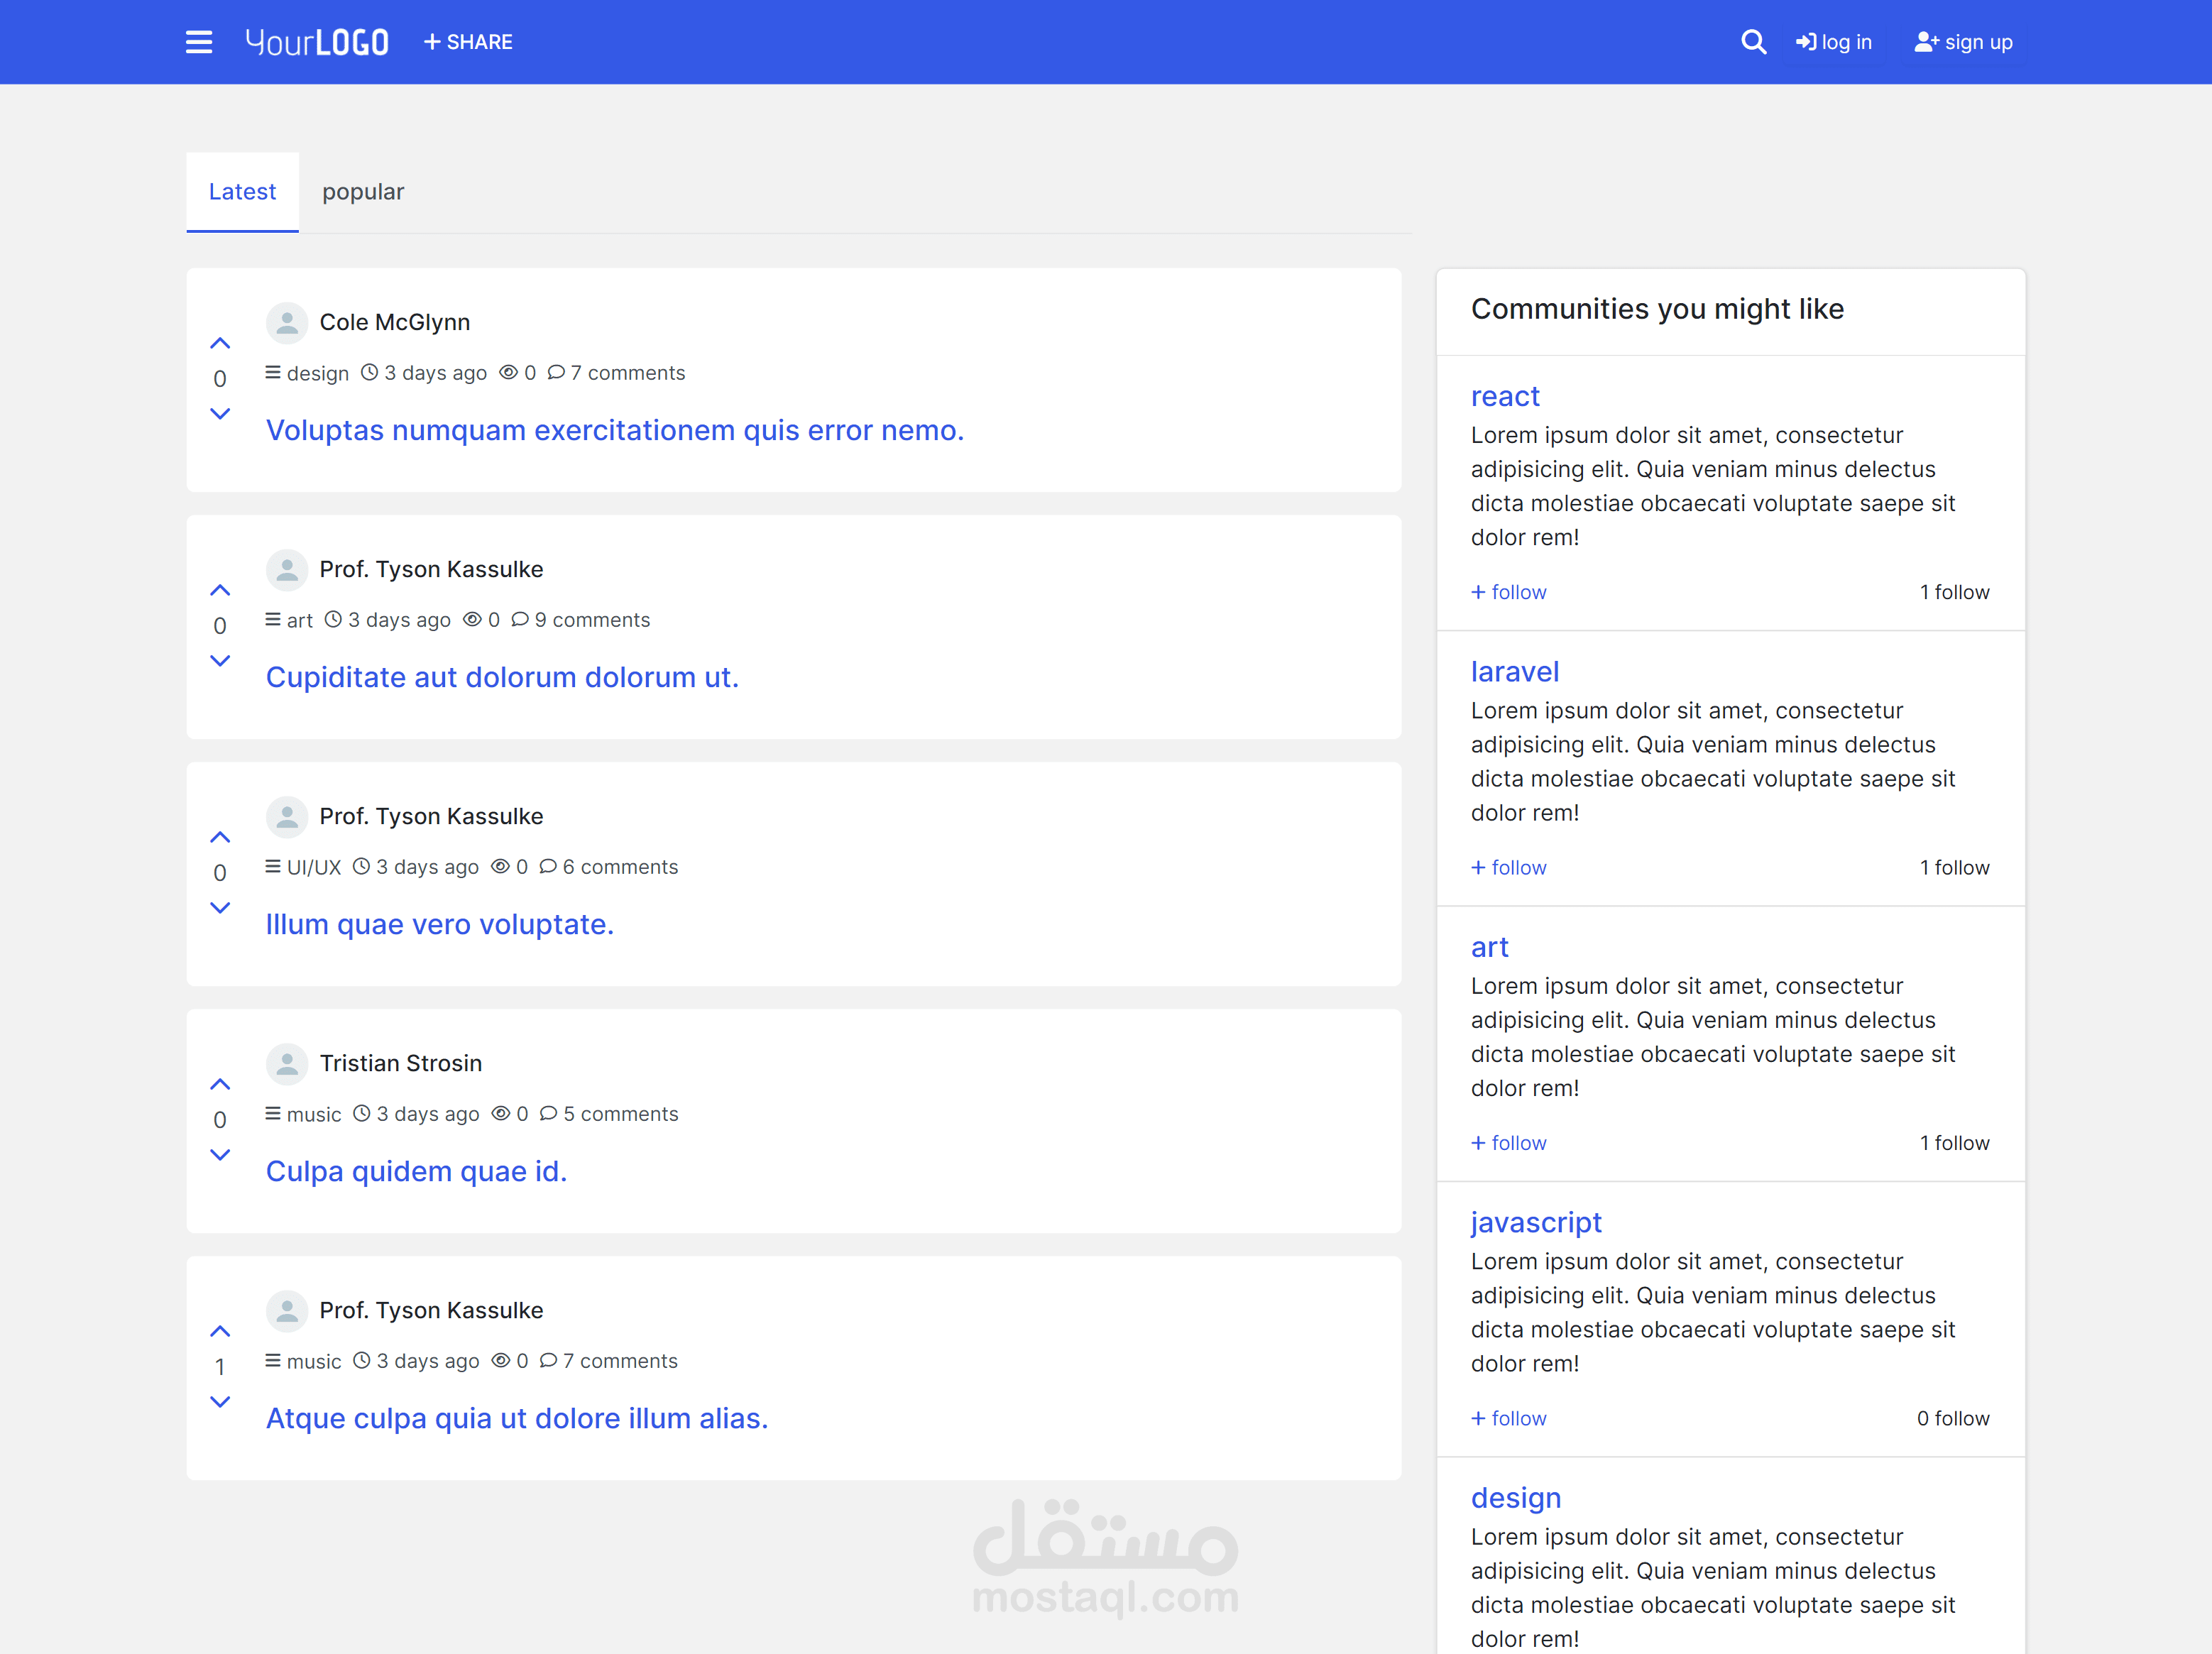
Task: Open post Illum quae vero voluptate
Action: pos(440,924)
